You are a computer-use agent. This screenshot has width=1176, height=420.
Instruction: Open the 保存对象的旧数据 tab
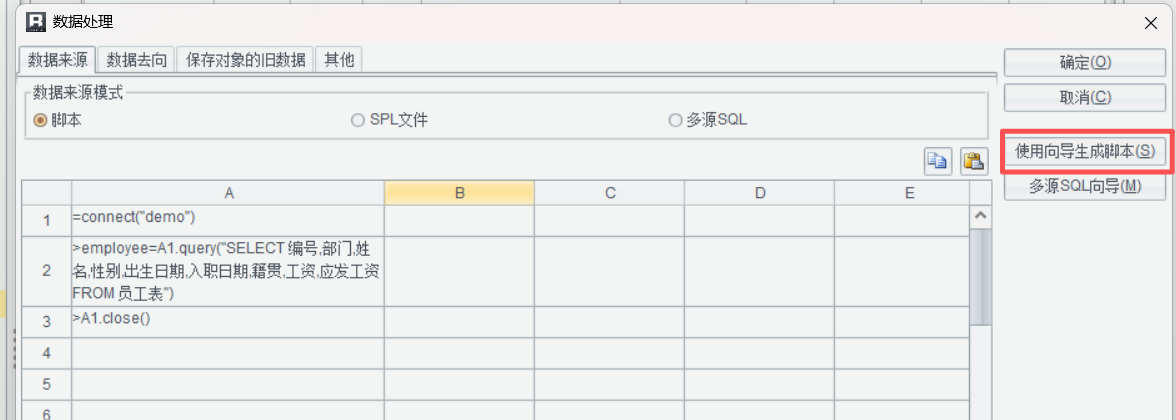pyautogui.click(x=245, y=60)
